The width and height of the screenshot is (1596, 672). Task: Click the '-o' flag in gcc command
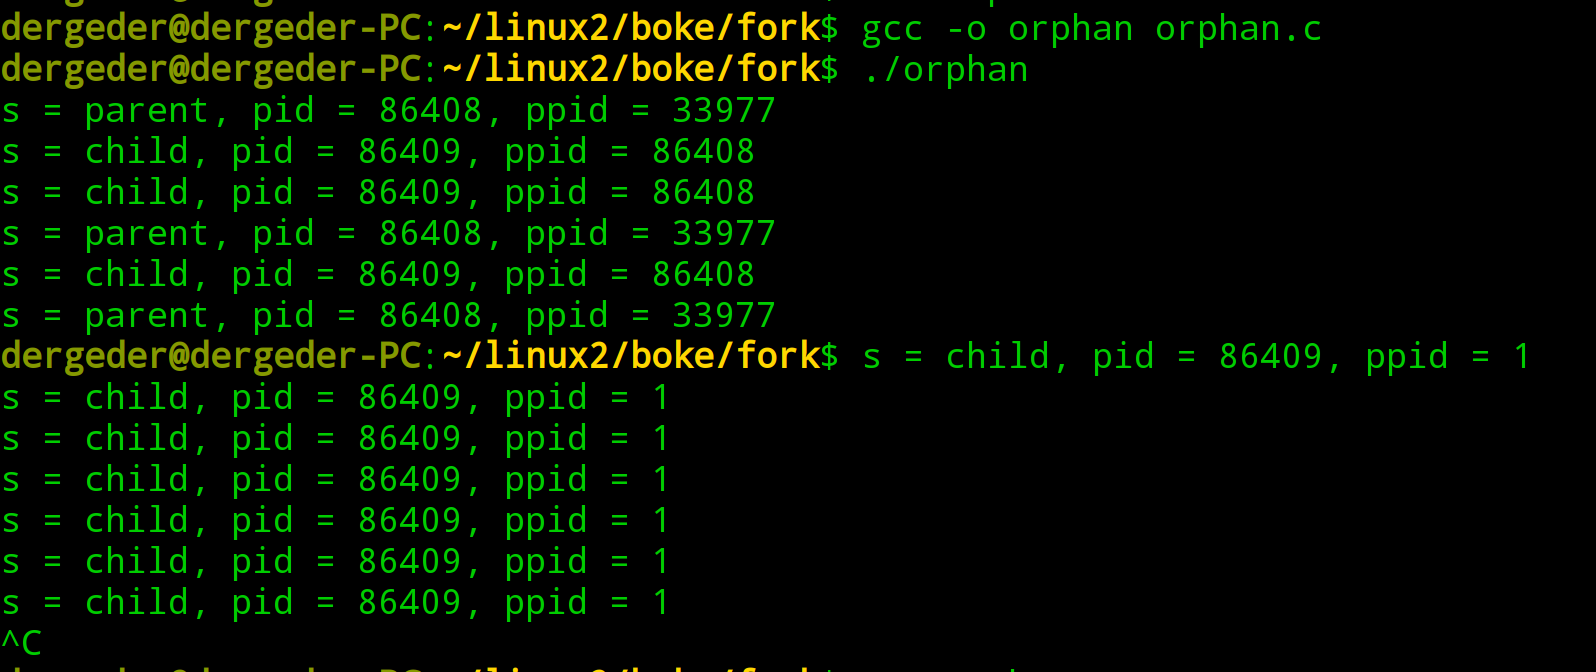pyautogui.click(x=966, y=30)
